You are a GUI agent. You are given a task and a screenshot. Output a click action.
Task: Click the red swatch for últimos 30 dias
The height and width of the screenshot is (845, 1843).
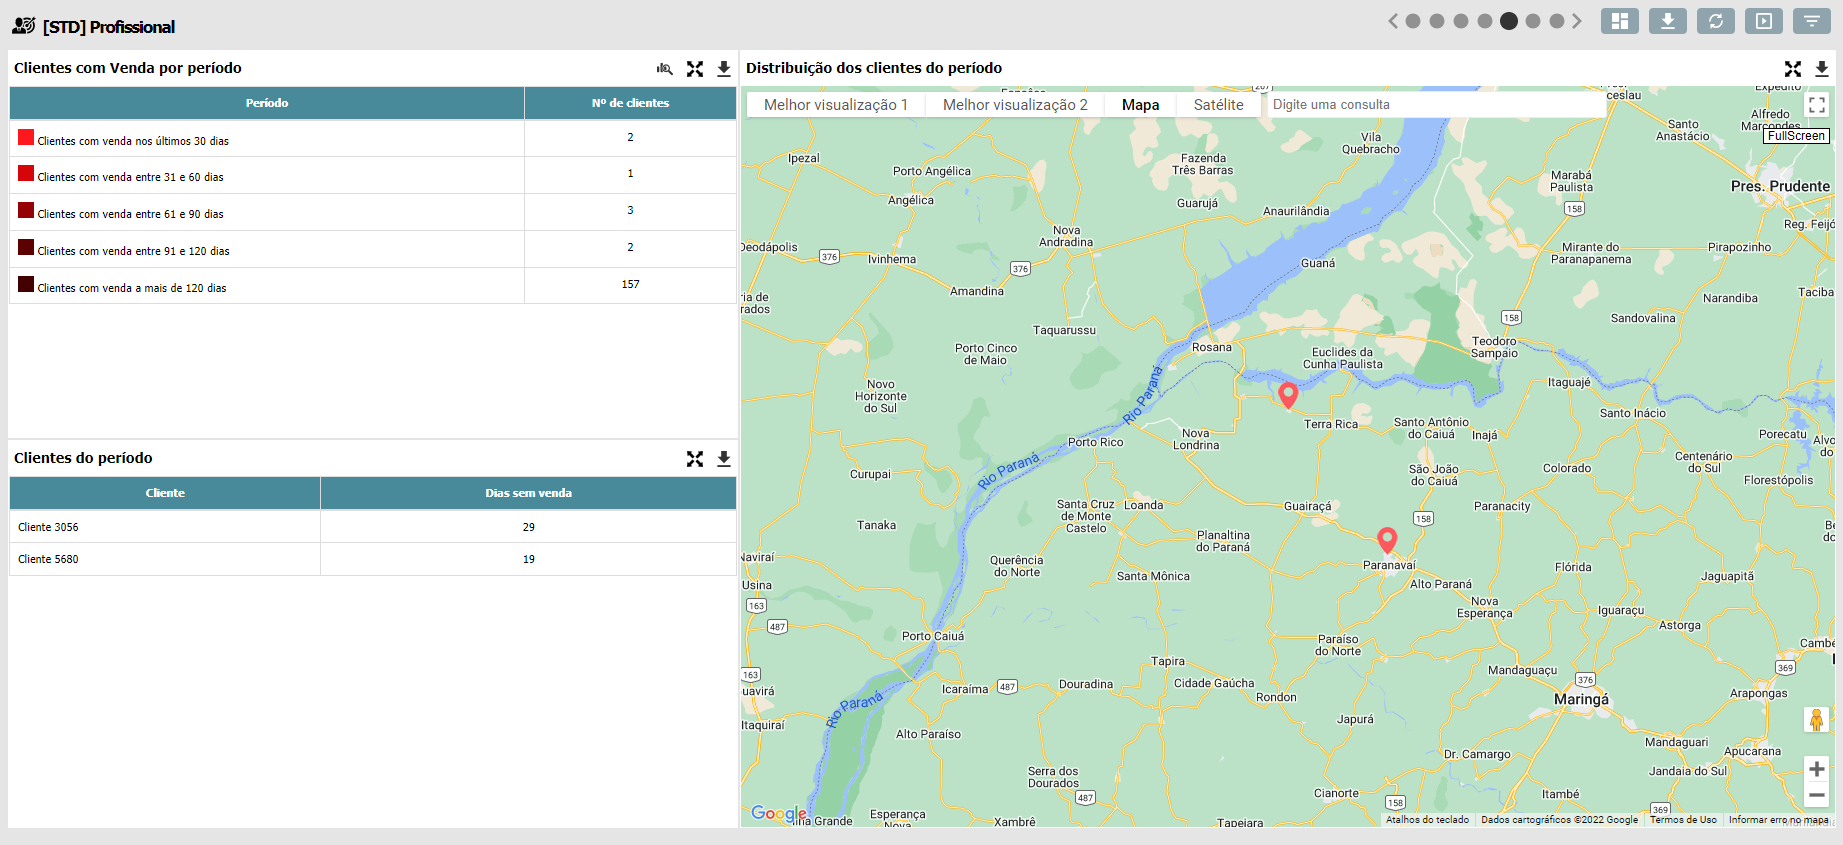[x=26, y=137]
